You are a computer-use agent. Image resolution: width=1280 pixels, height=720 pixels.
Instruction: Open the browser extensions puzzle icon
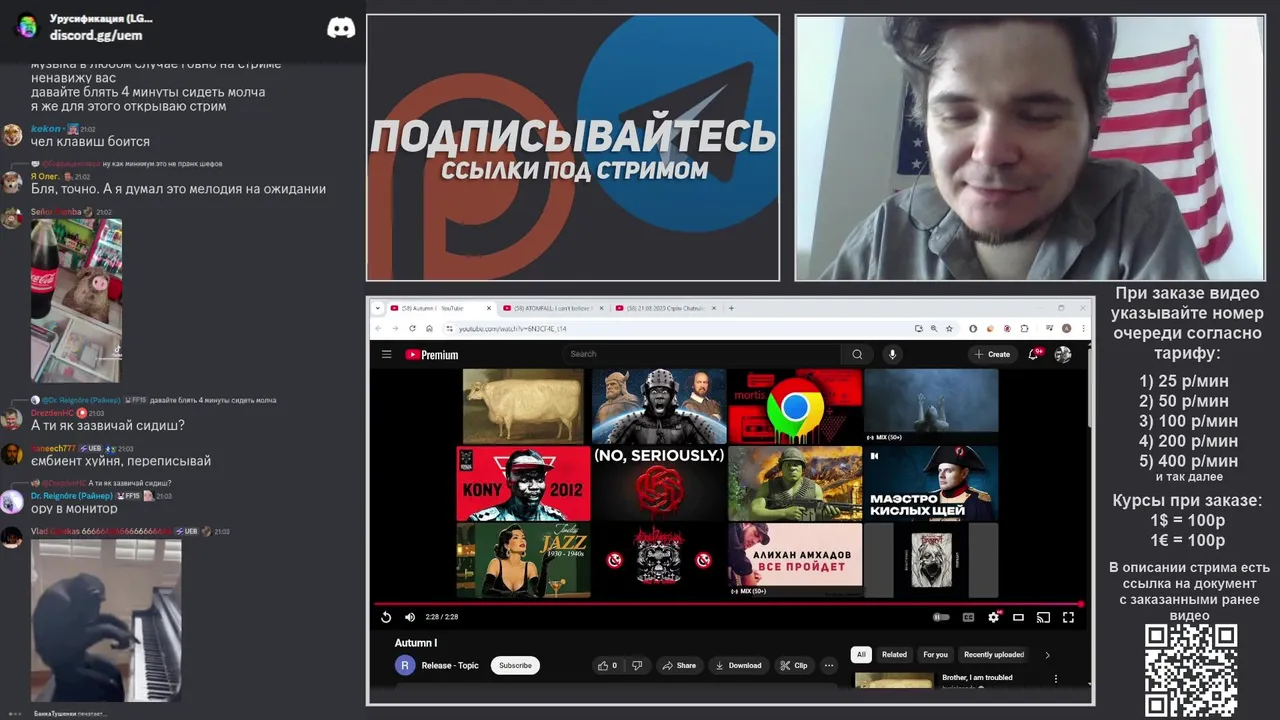point(1025,328)
